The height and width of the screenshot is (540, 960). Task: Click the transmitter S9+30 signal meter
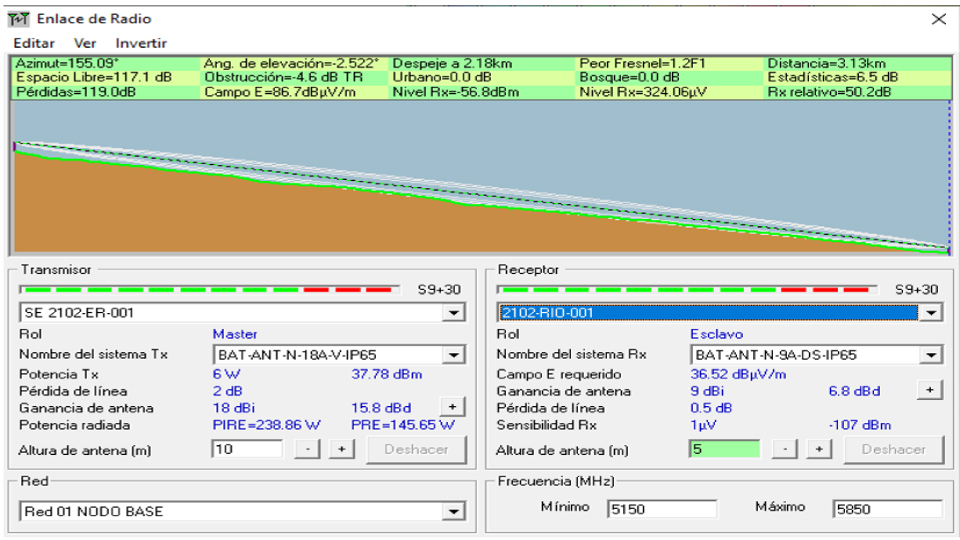click(209, 290)
